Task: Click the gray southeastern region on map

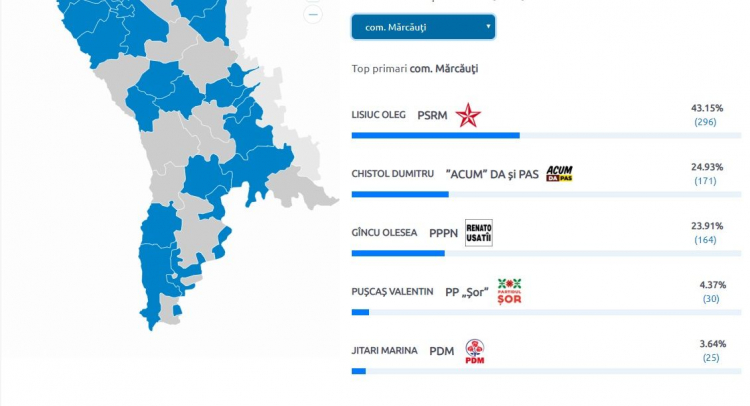Action: tap(299, 189)
